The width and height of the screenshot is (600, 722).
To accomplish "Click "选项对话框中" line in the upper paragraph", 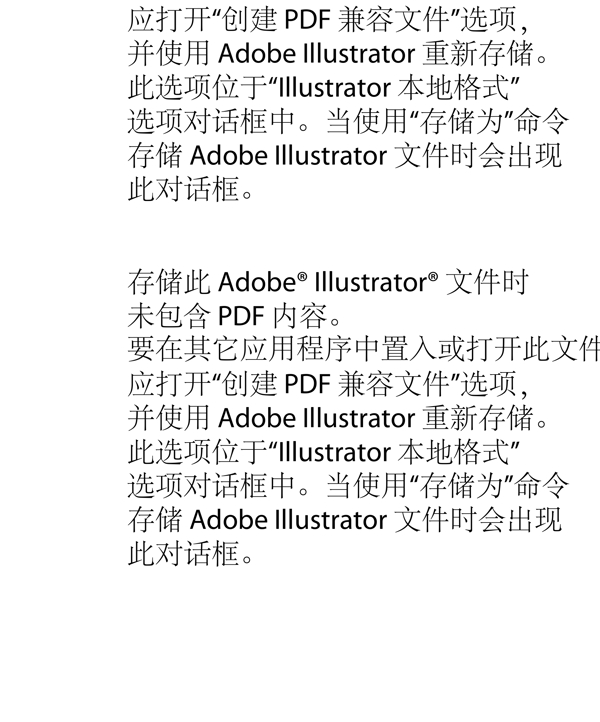I will tap(349, 121).
